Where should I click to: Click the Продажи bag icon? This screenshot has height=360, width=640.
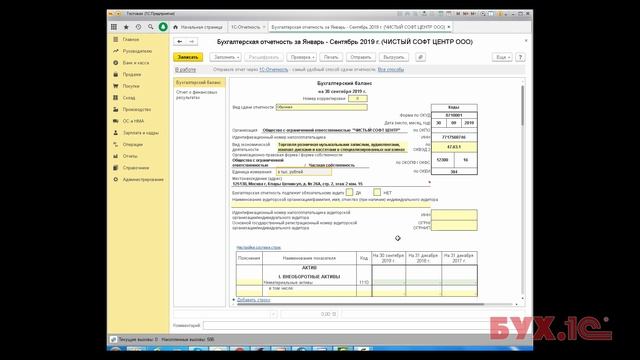(116, 74)
